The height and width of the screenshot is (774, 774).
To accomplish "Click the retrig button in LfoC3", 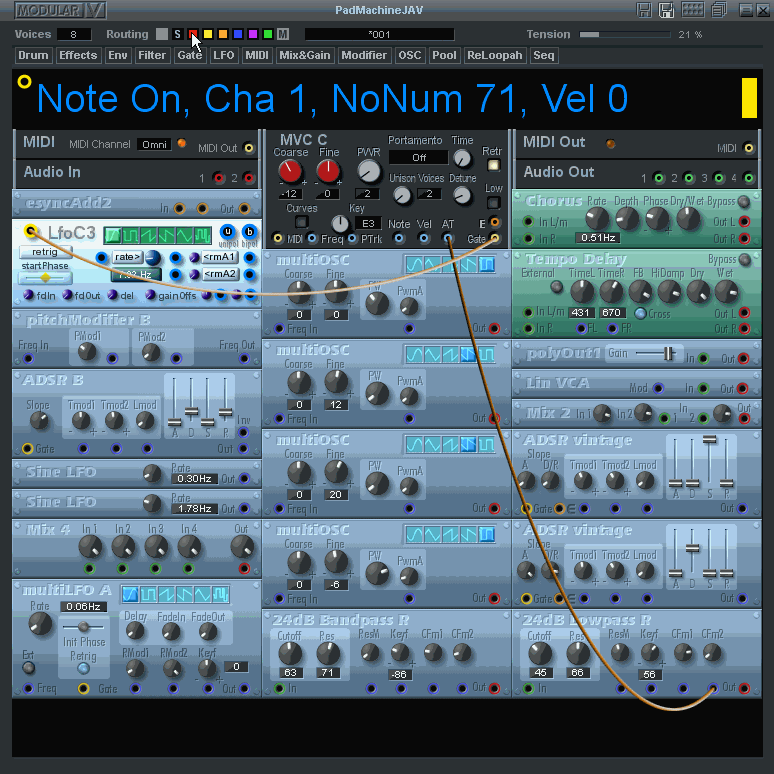I will (x=45, y=252).
